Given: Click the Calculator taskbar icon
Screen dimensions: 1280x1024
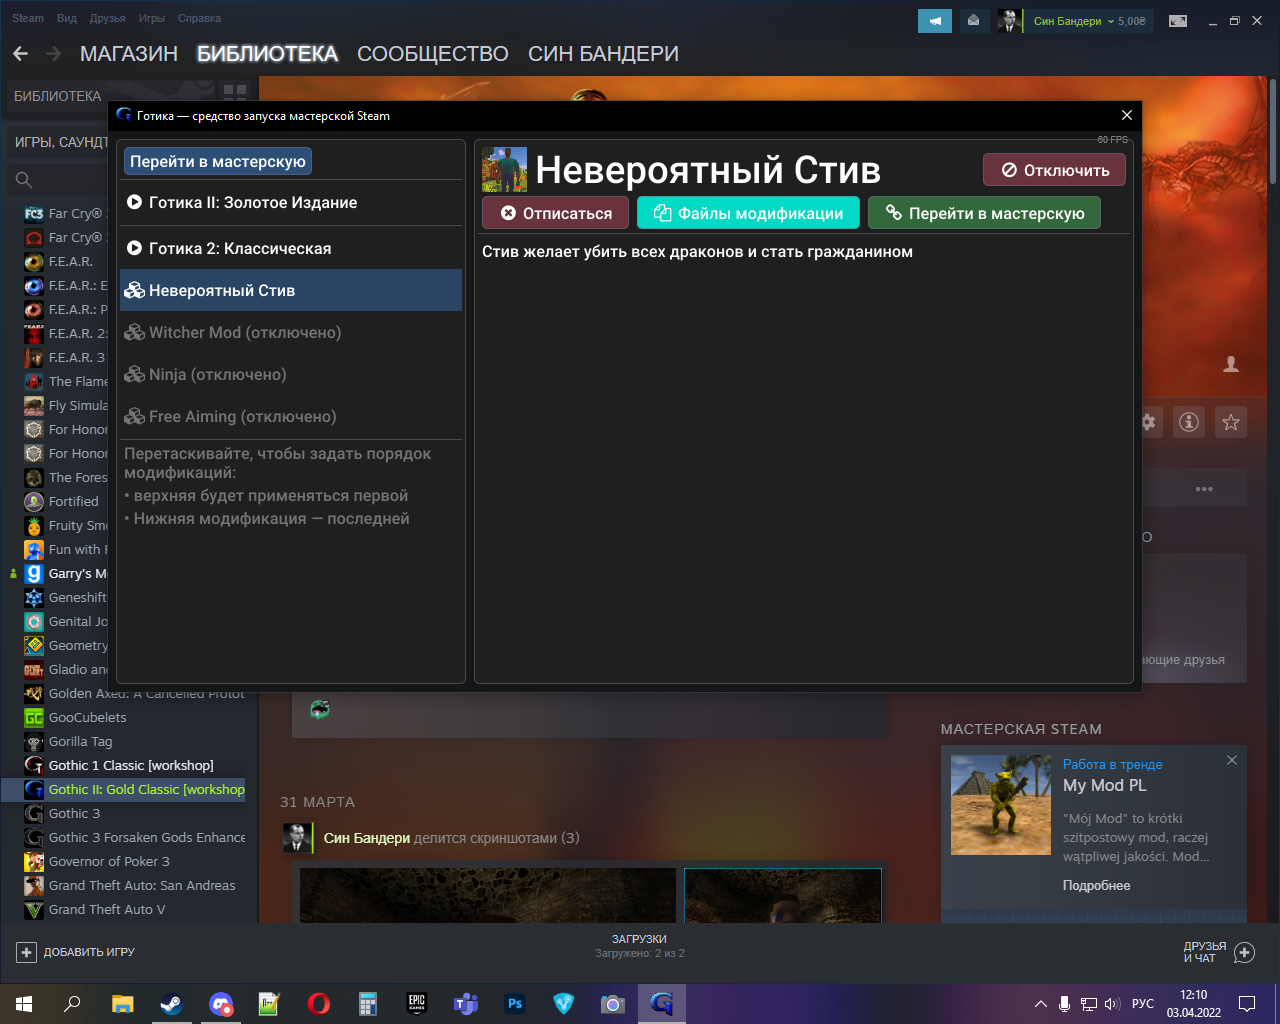Looking at the screenshot, I should (368, 1004).
